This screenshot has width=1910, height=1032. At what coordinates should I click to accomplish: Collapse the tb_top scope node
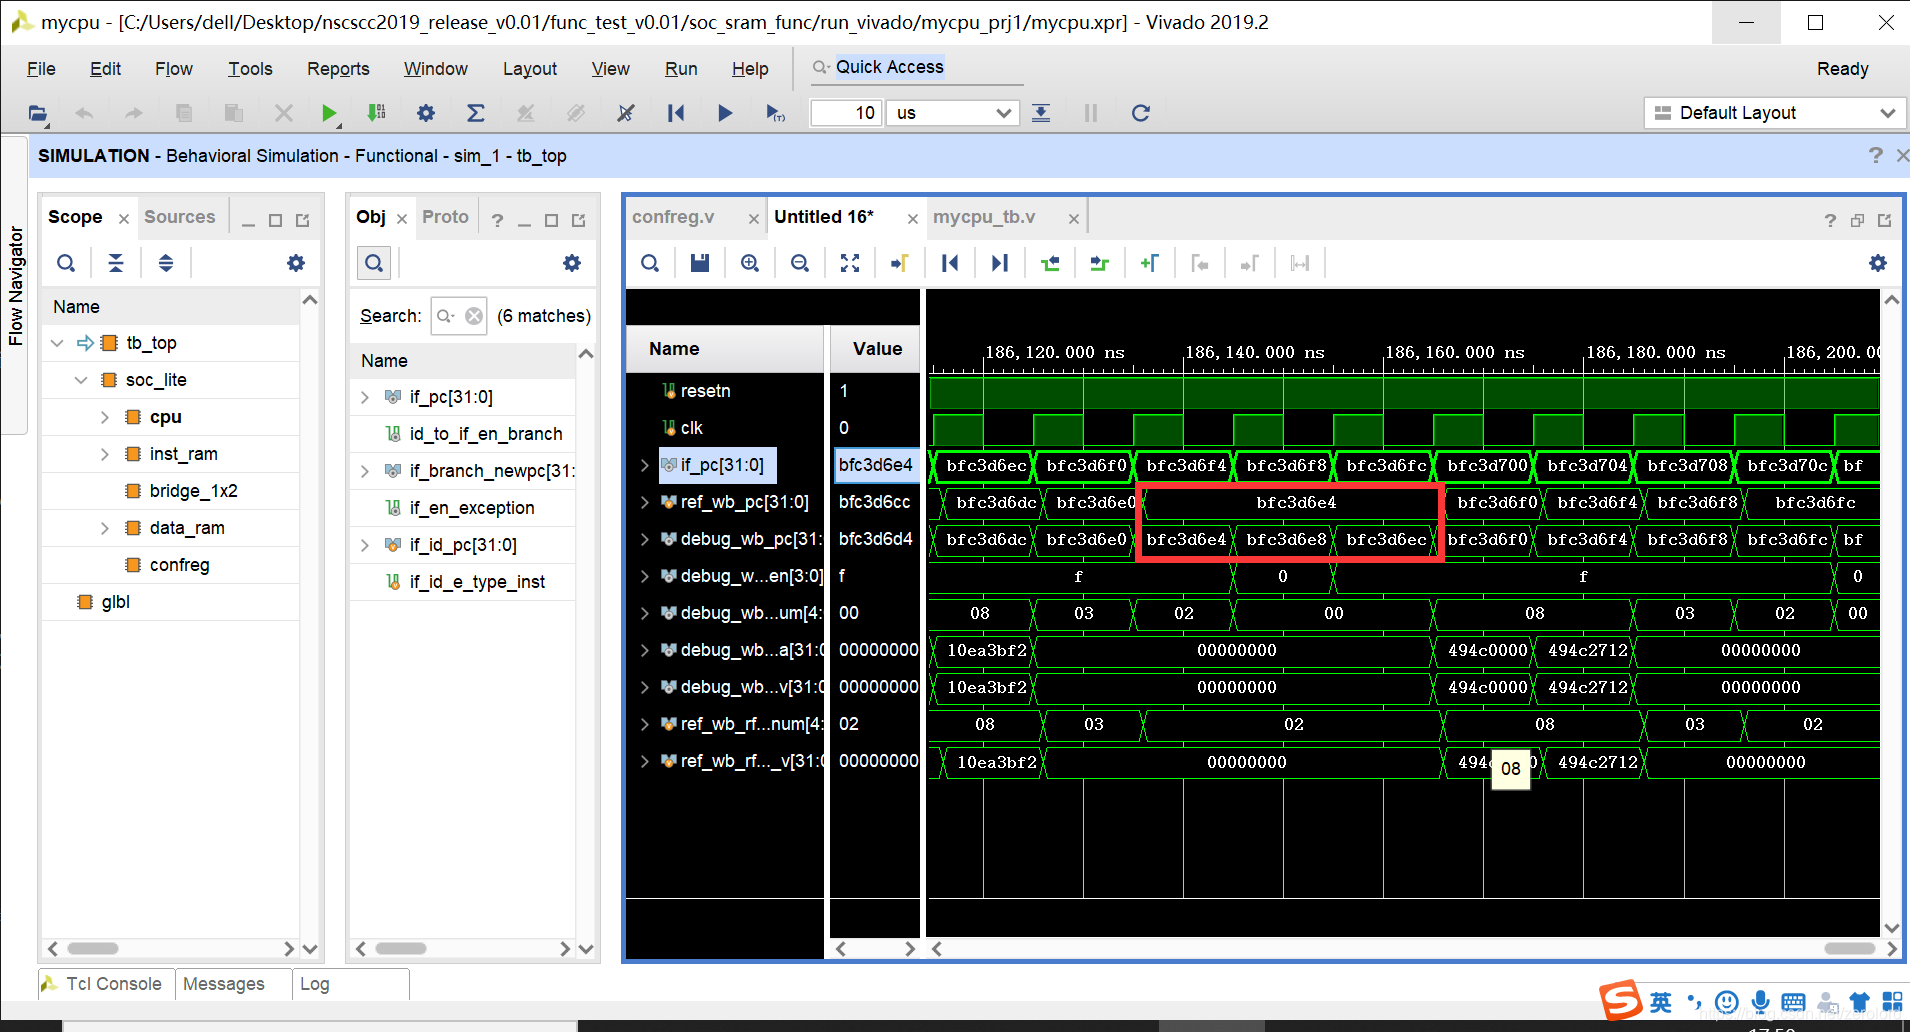(x=57, y=343)
